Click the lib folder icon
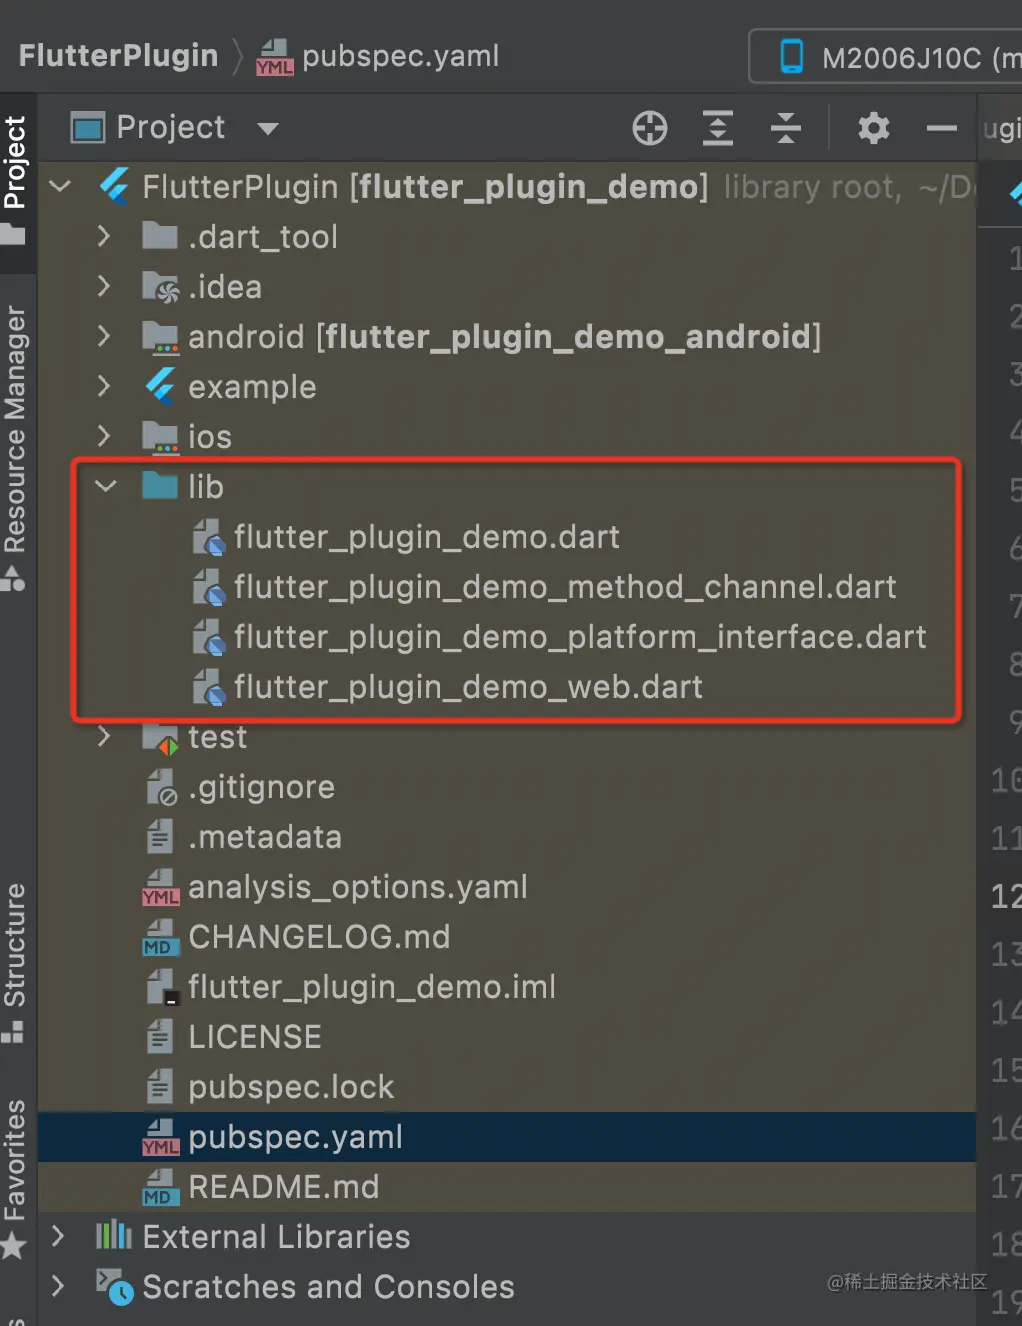This screenshot has height=1326, width=1022. (160, 486)
